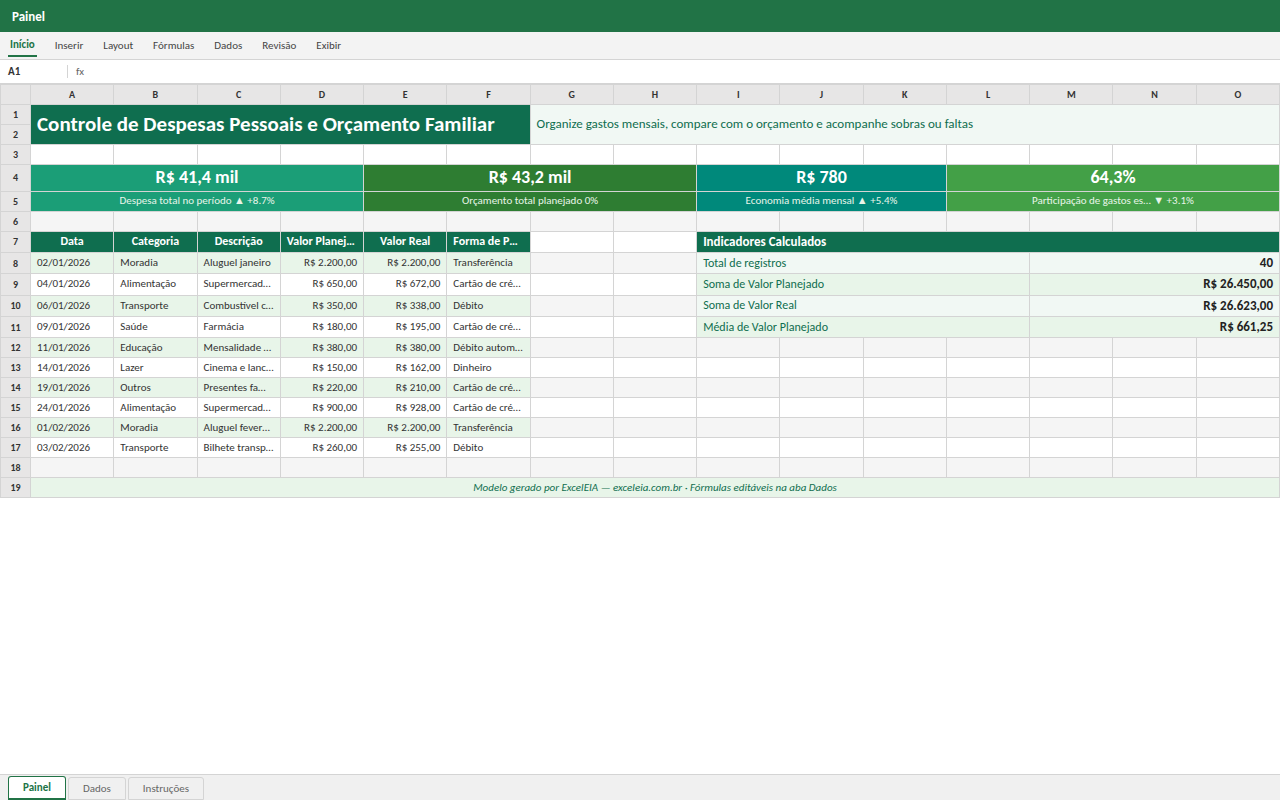Select row 3 header
1280x800 pixels.
coord(16,155)
